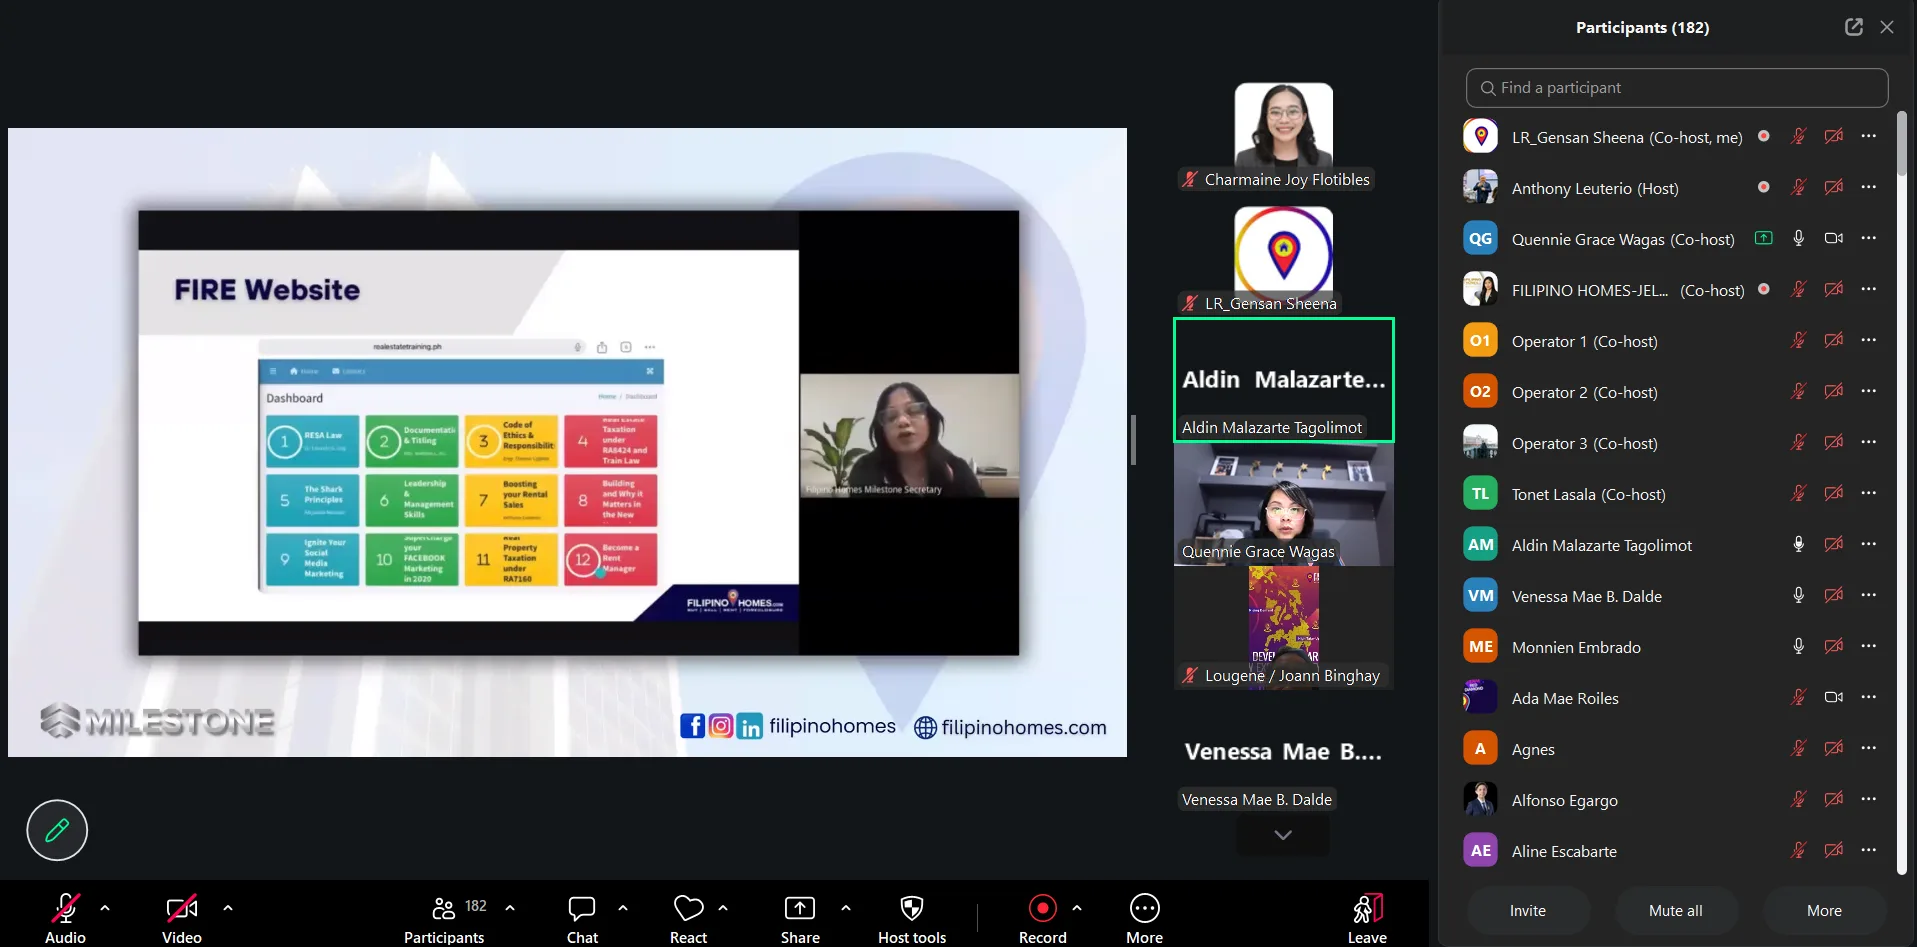
Task: Click the Invite button
Action: 1528,911
